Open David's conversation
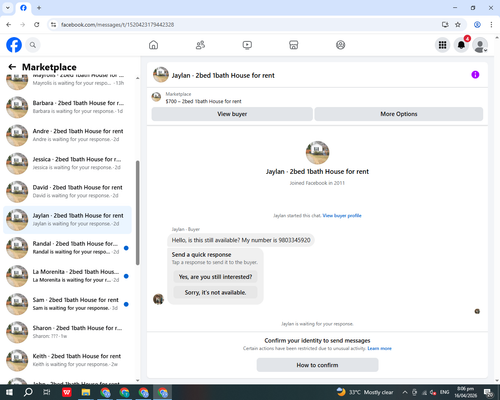Viewport: 500px width, 400px height. (x=67, y=191)
